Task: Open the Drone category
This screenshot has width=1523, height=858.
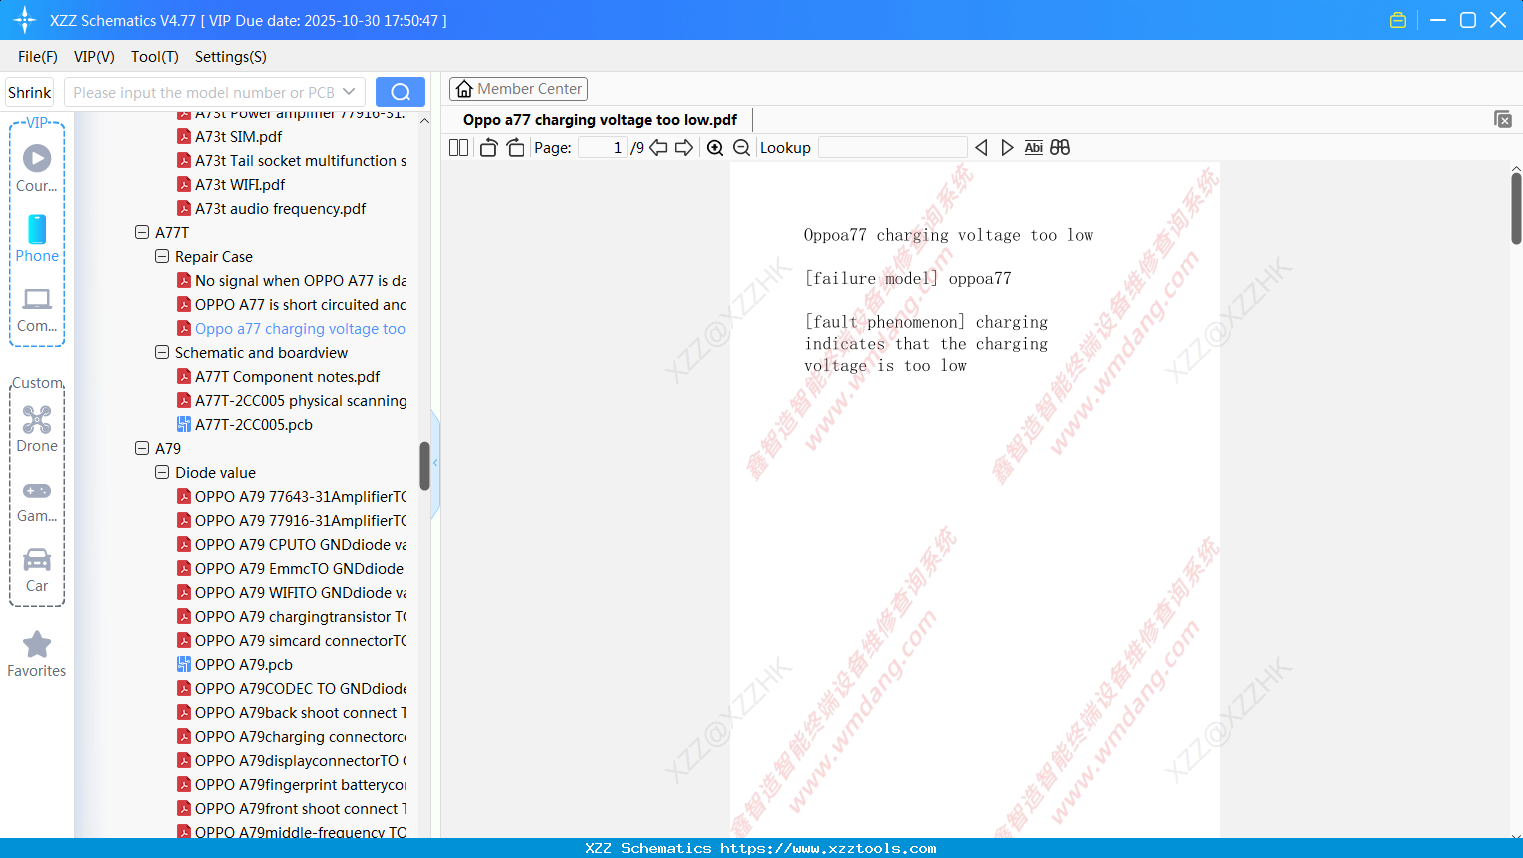Action: click(37, 429)
